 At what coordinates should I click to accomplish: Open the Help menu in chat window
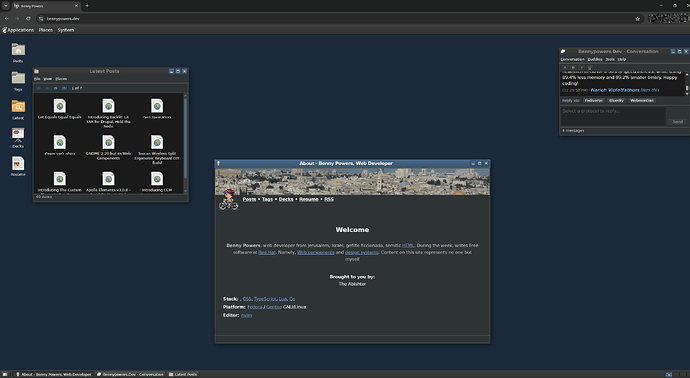(622, 59)
